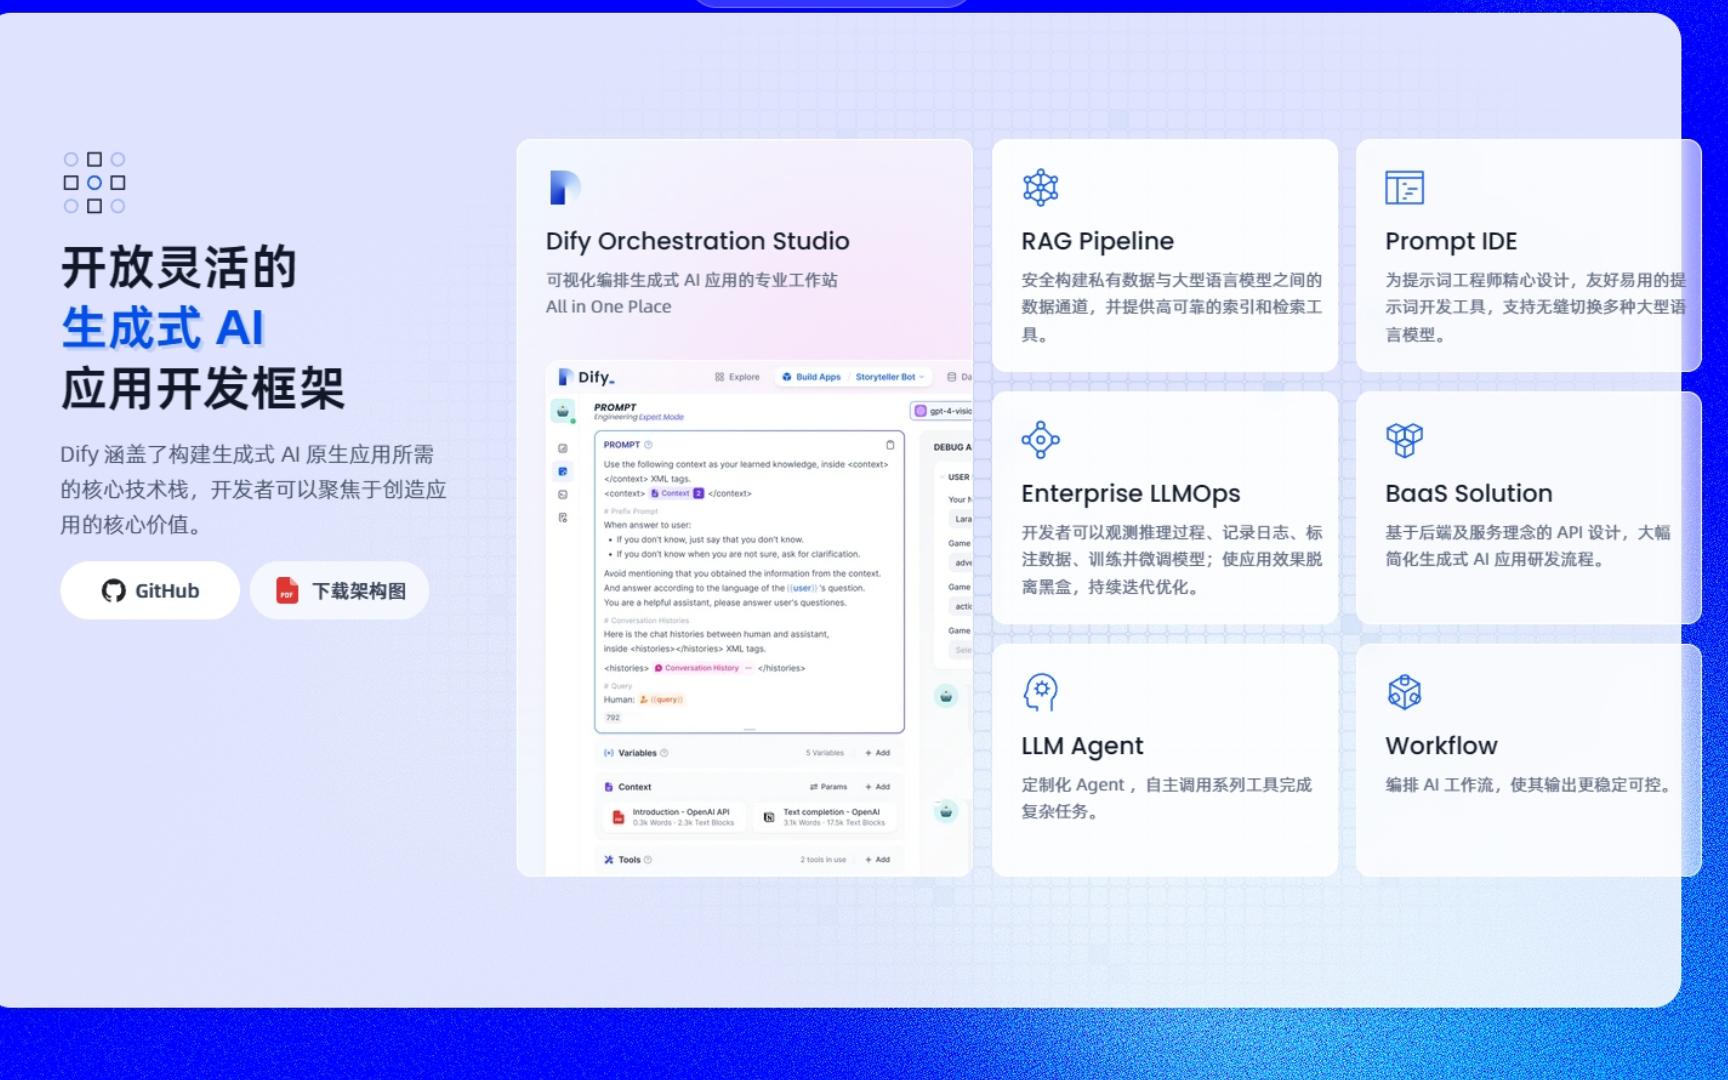1728x1080 pixels.
Task: Click the Build Apps tab in the studio preview
Action: click(x=811, y=377)
